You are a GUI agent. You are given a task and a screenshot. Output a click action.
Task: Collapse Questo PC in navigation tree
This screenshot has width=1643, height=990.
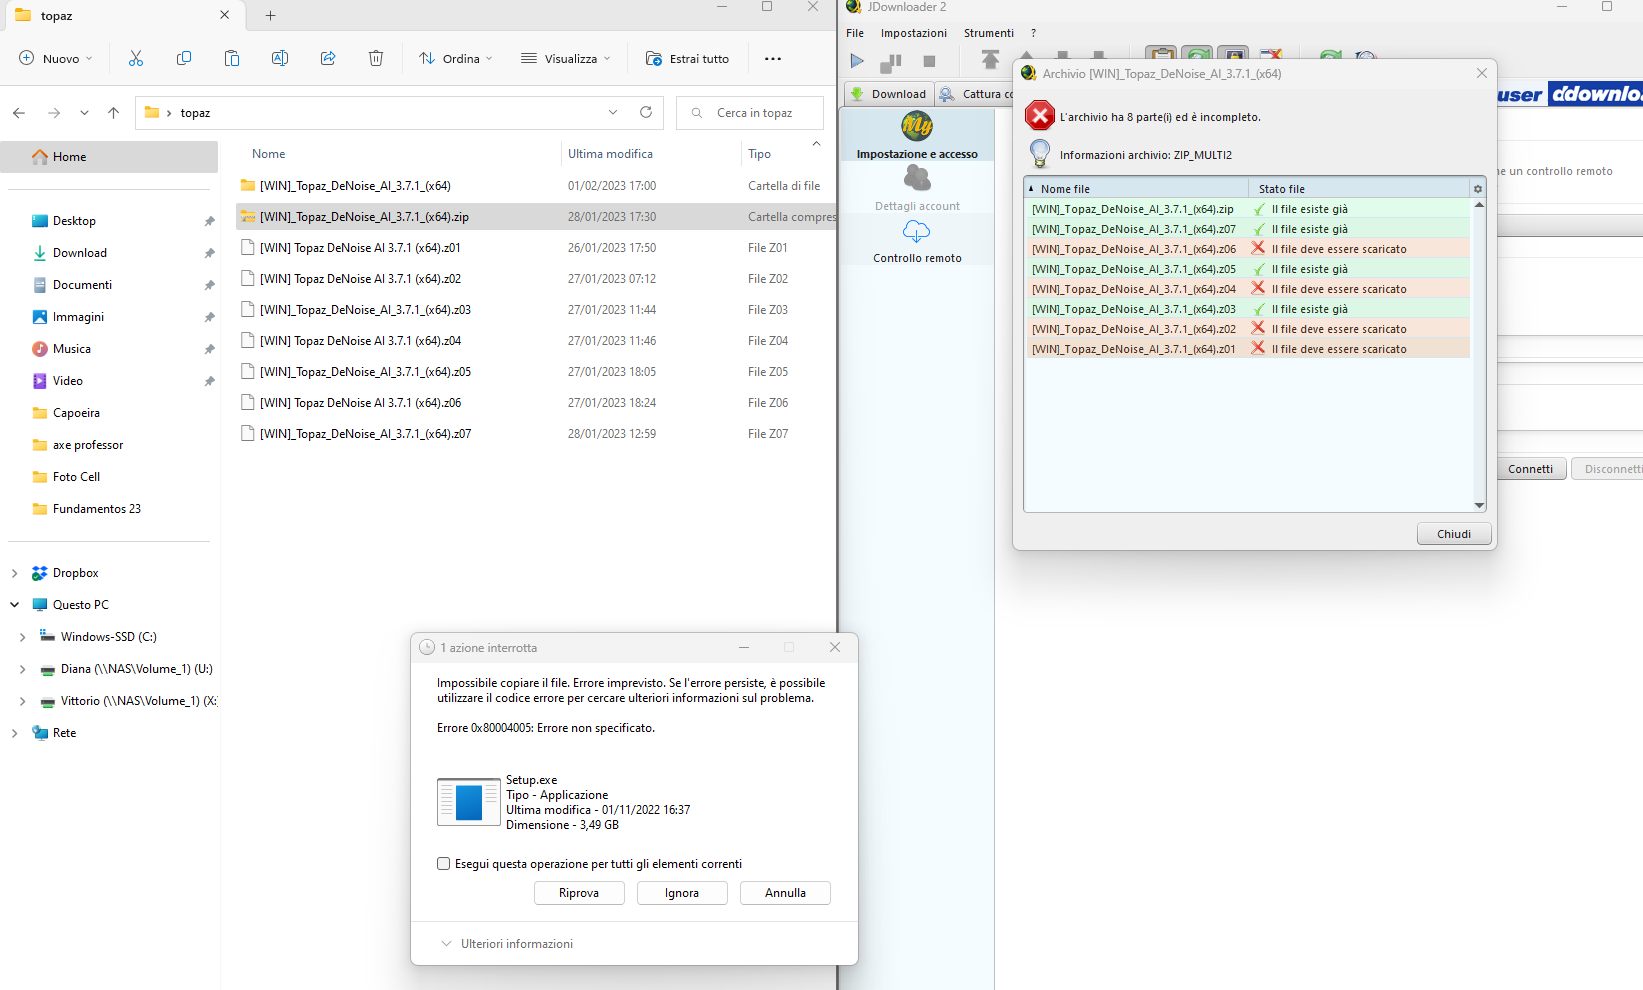point(14,605)
